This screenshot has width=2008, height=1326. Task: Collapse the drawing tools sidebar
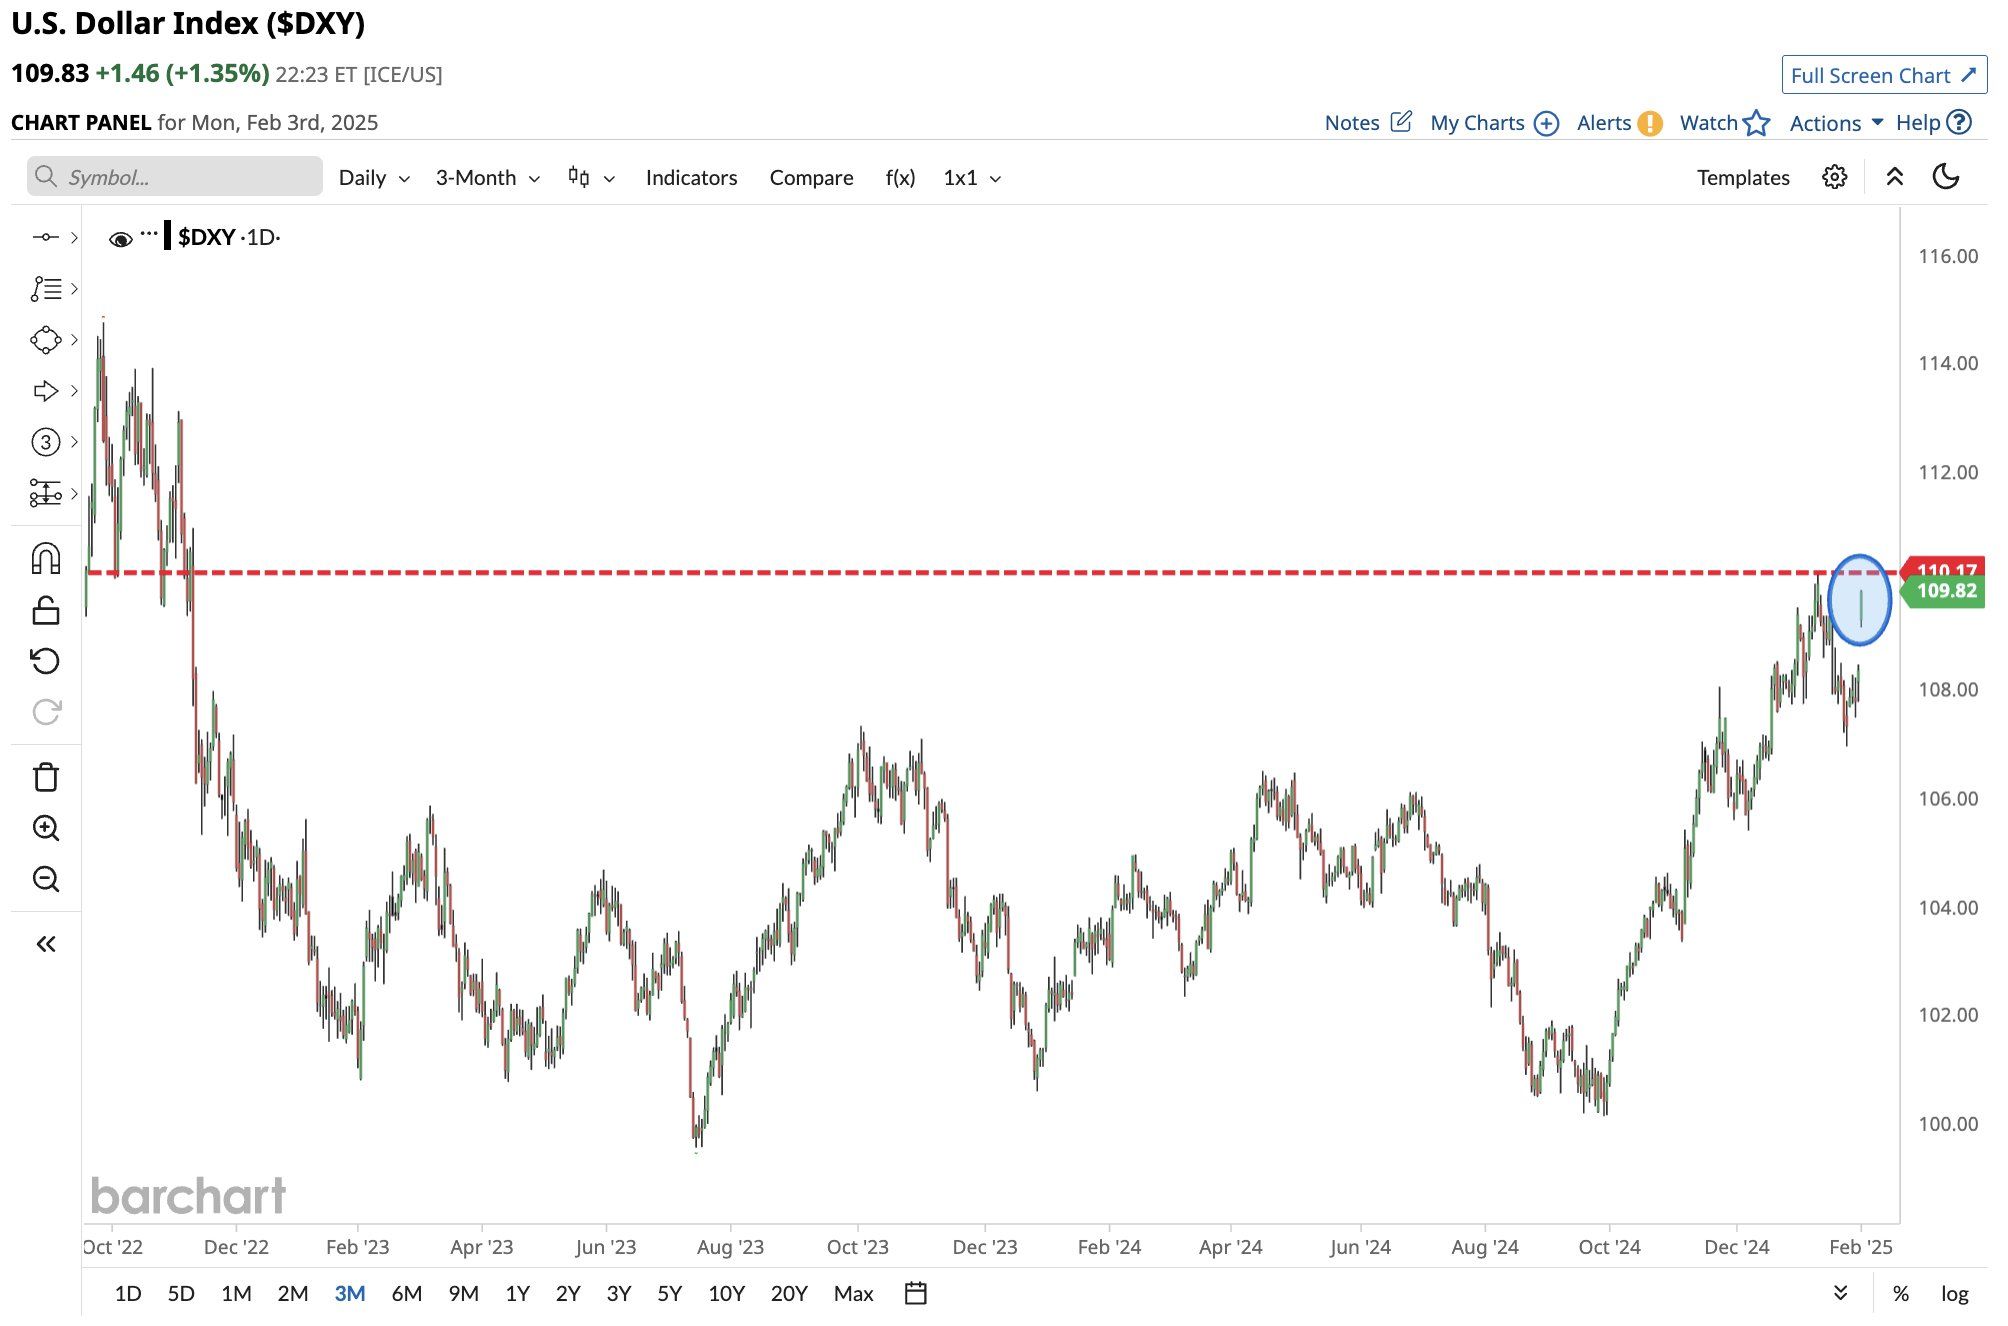pyautogui.click(x=46, y=944)
